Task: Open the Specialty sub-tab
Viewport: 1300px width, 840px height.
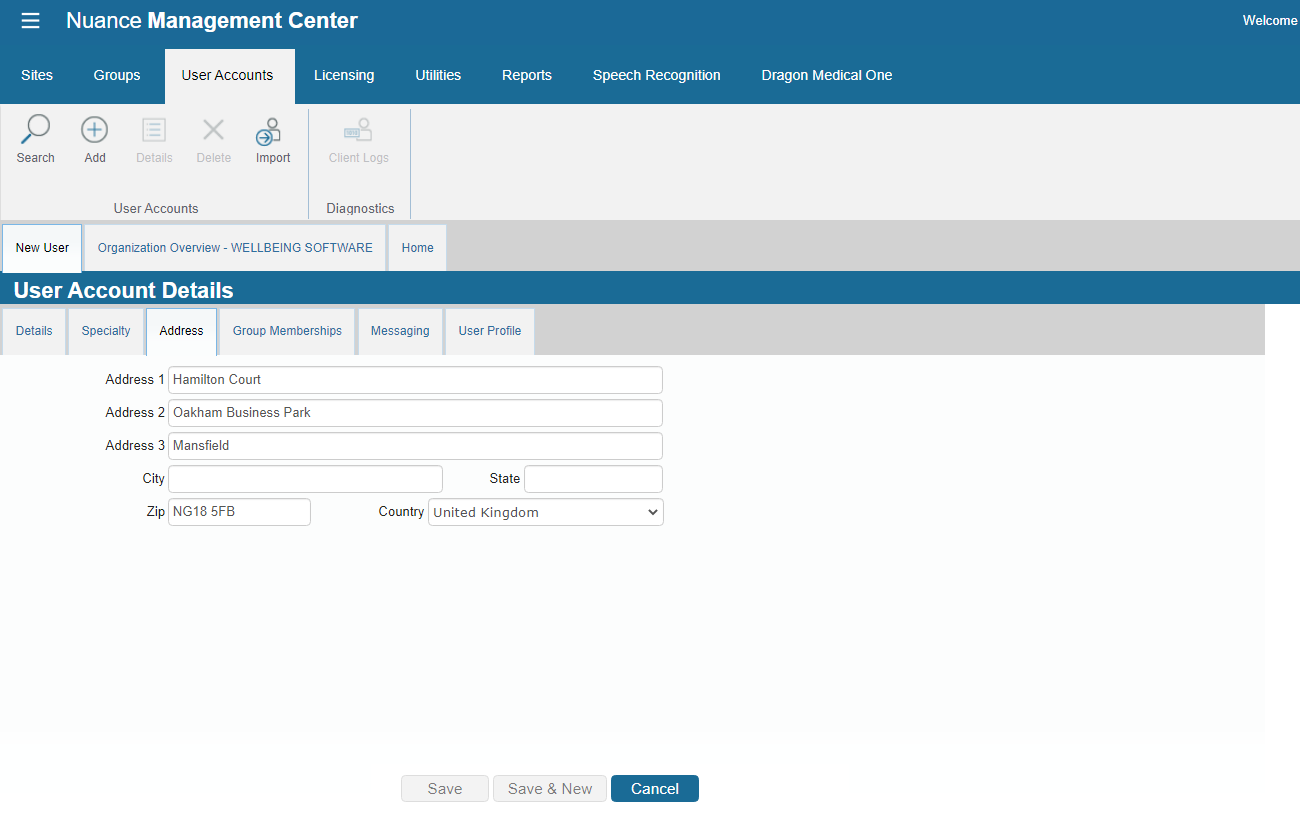Action: pyautogui.click(x=106, y=331)
